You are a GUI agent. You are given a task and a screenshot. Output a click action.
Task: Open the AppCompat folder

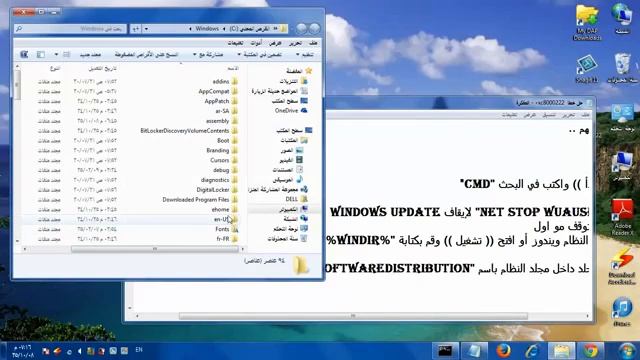tap(218, 91)
